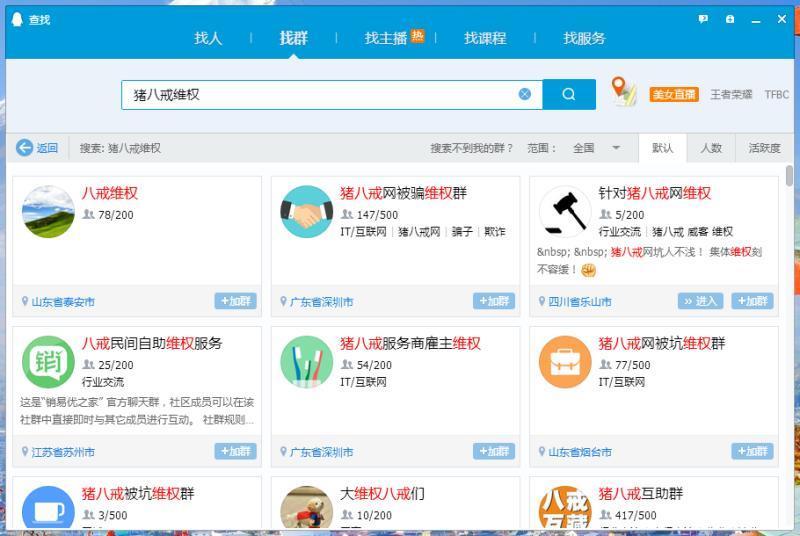
Task: Click the 美女直播 hot tag
Action: click(674, 94)
